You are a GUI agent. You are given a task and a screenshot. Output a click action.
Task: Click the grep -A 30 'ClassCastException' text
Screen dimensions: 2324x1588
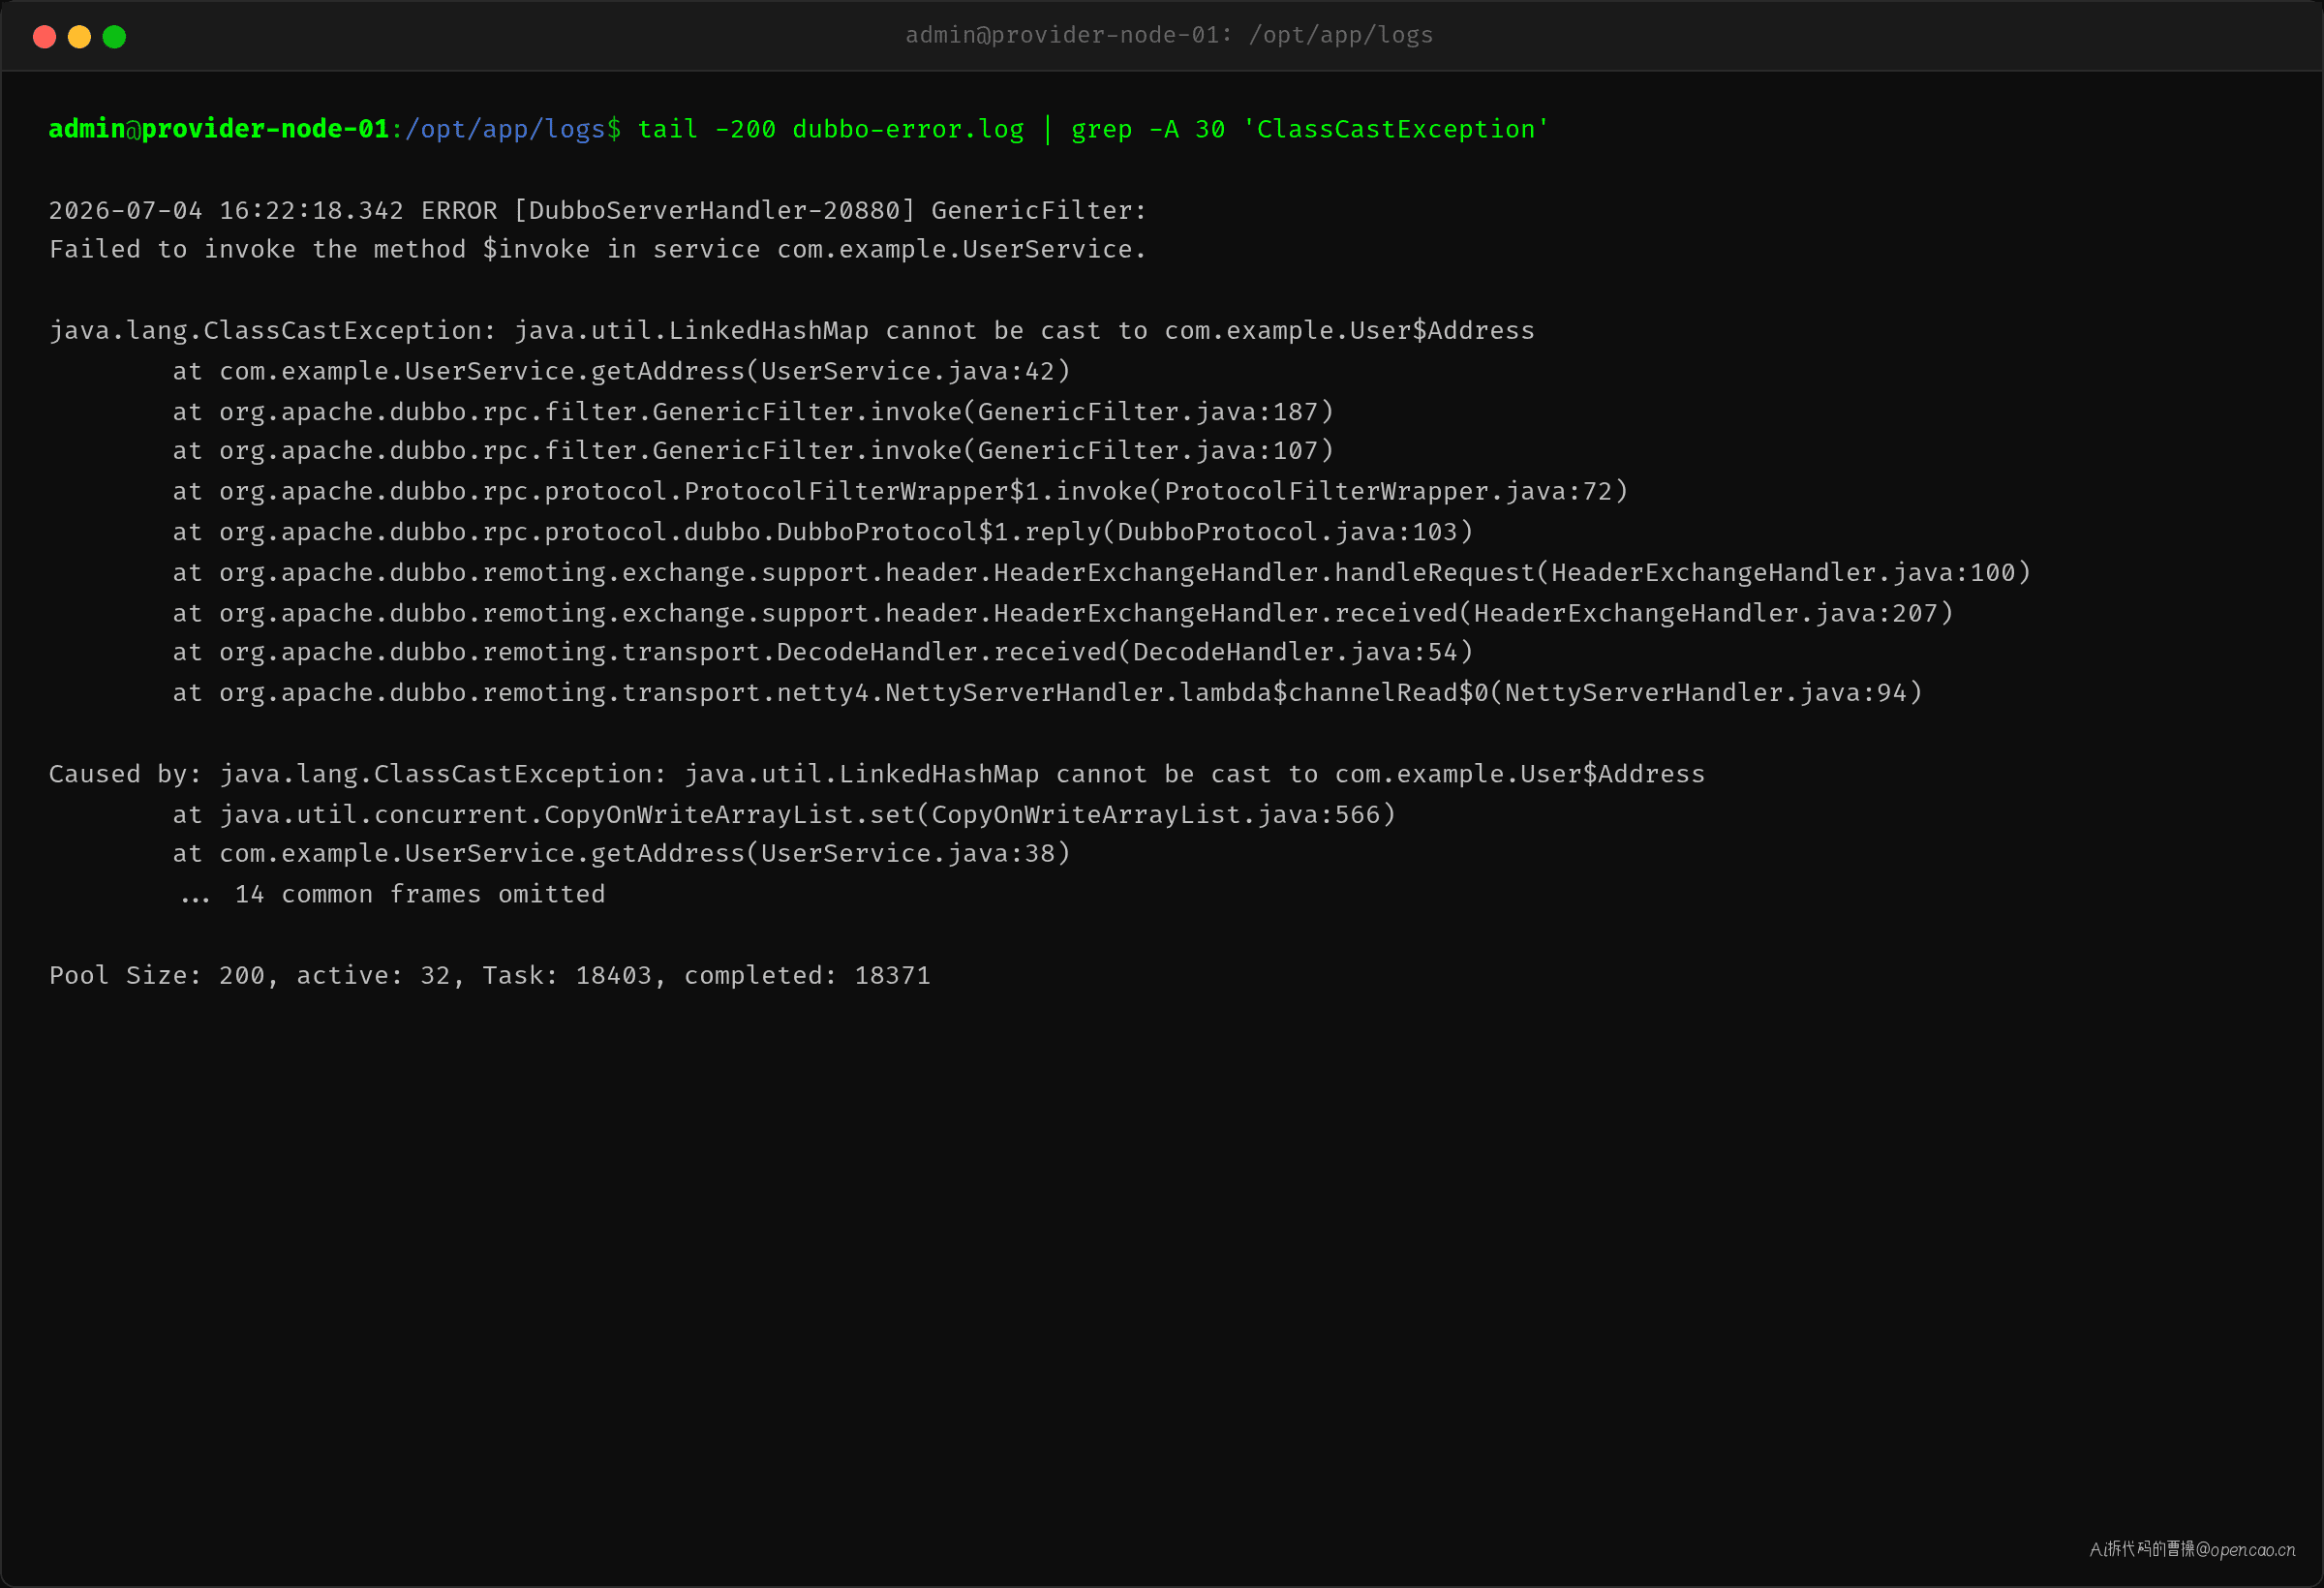pyautogui.click(x=1310, y=130)
